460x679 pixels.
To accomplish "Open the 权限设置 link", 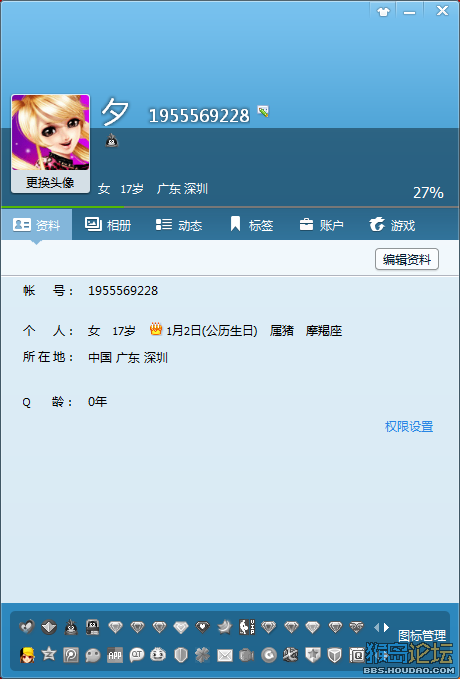I will click(x=409, y=427).
